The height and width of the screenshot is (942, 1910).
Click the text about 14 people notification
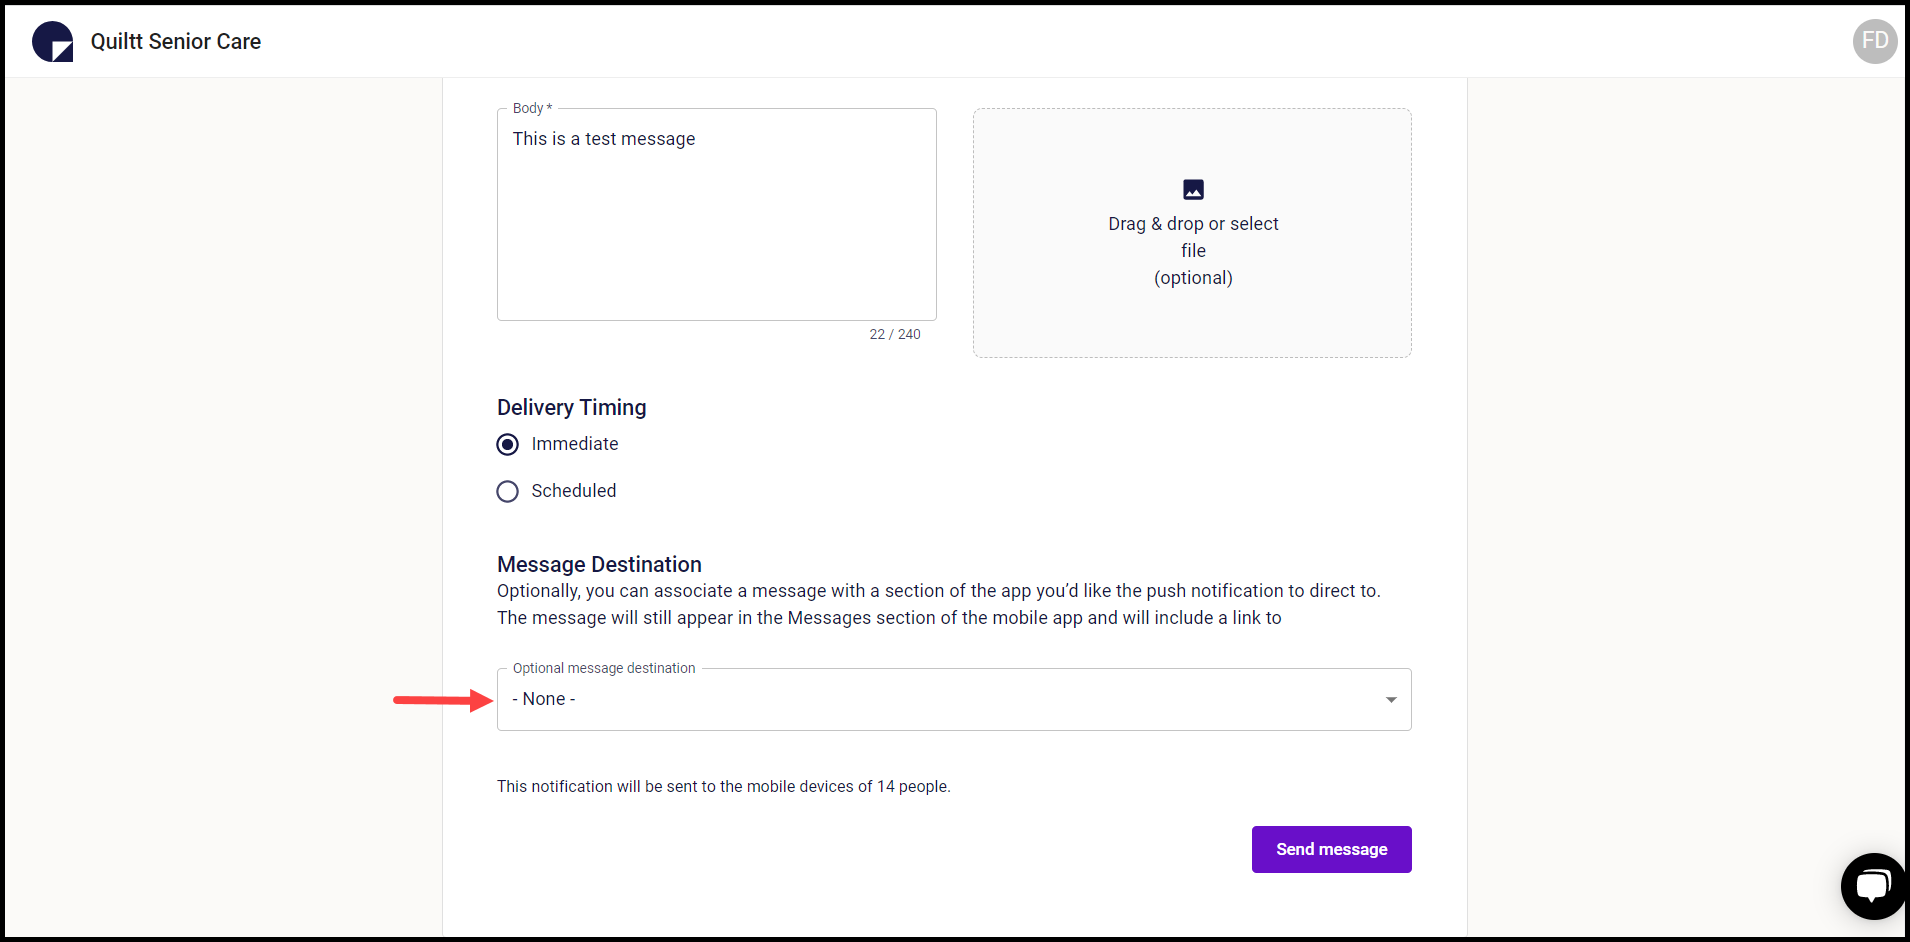point(724,786)
